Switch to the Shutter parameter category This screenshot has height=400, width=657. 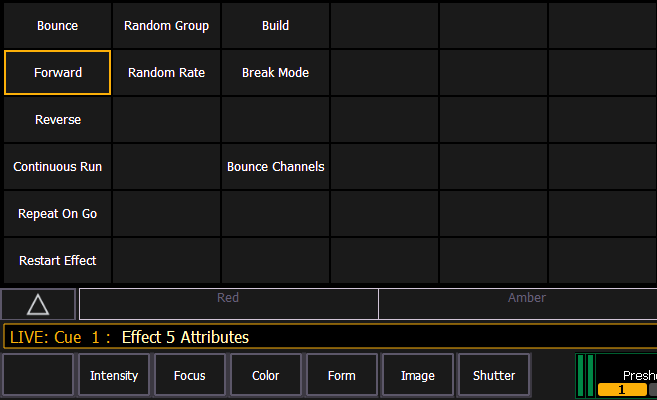(493, 376)
